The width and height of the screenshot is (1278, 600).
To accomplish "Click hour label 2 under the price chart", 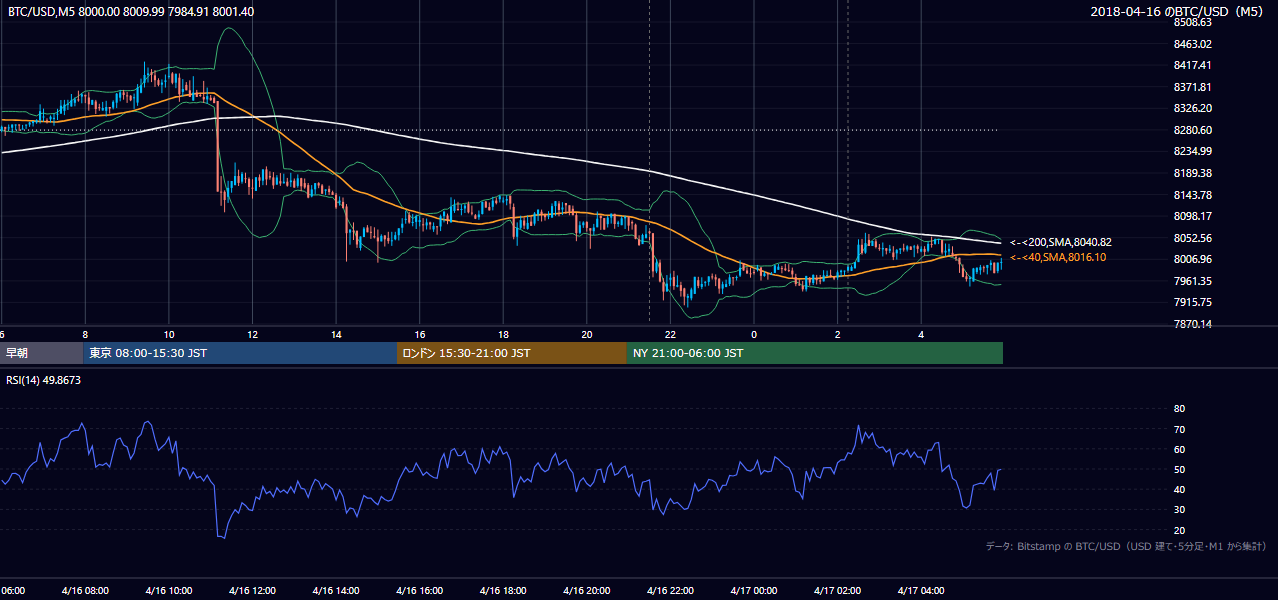I will [x=838, y=334].
